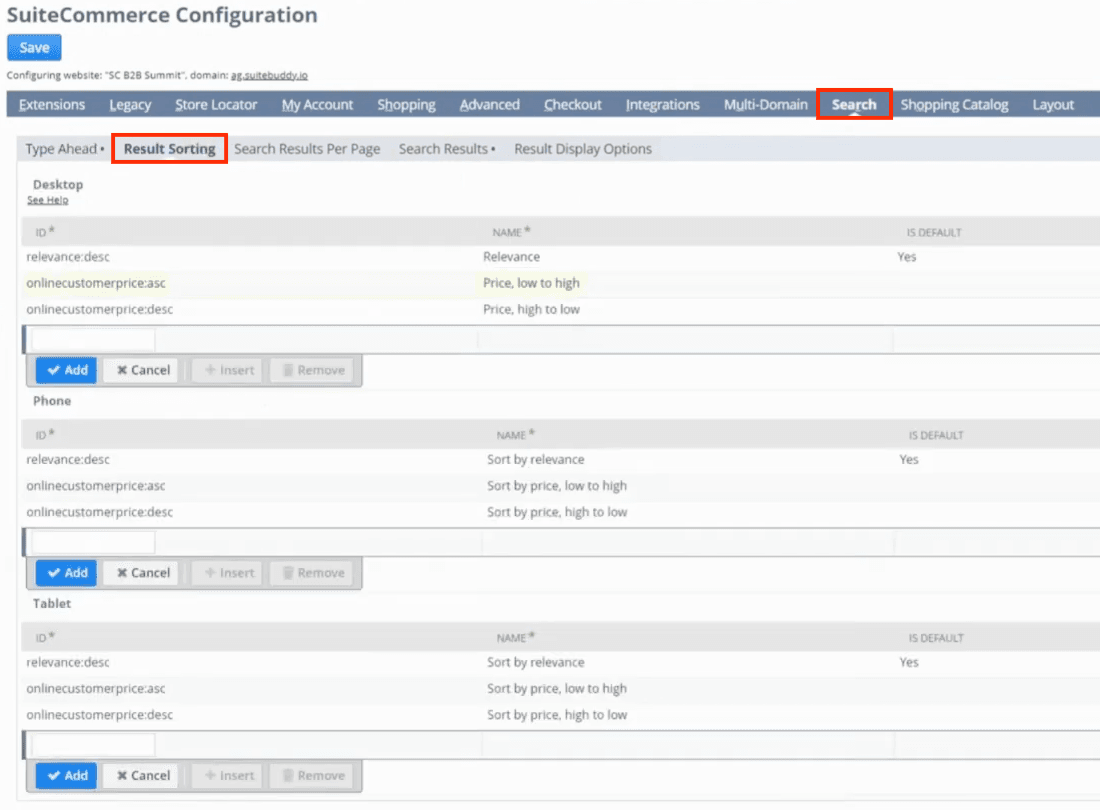1100x810 pixels.
Task: Open Search Results Per Page subtab
Action: coord(307,149)
